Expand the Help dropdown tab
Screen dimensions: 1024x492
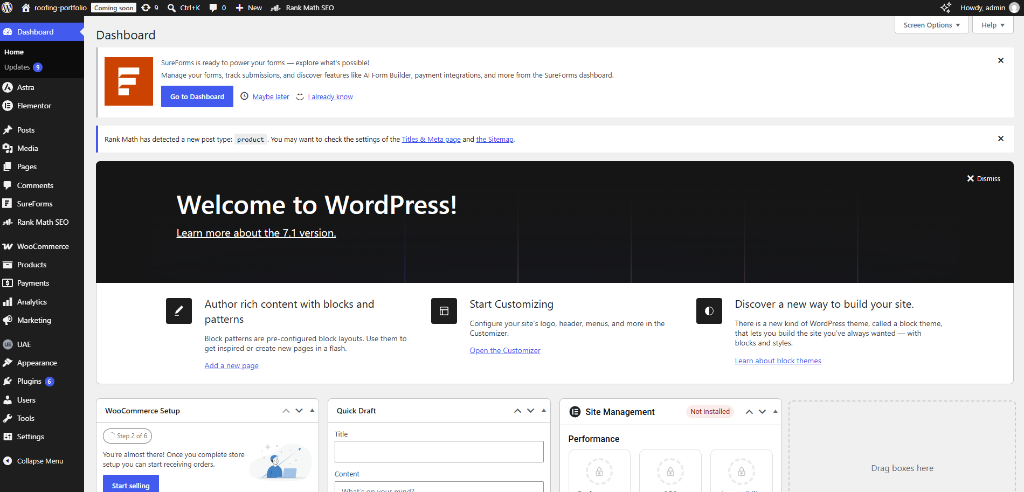click(x=993, y=25)
